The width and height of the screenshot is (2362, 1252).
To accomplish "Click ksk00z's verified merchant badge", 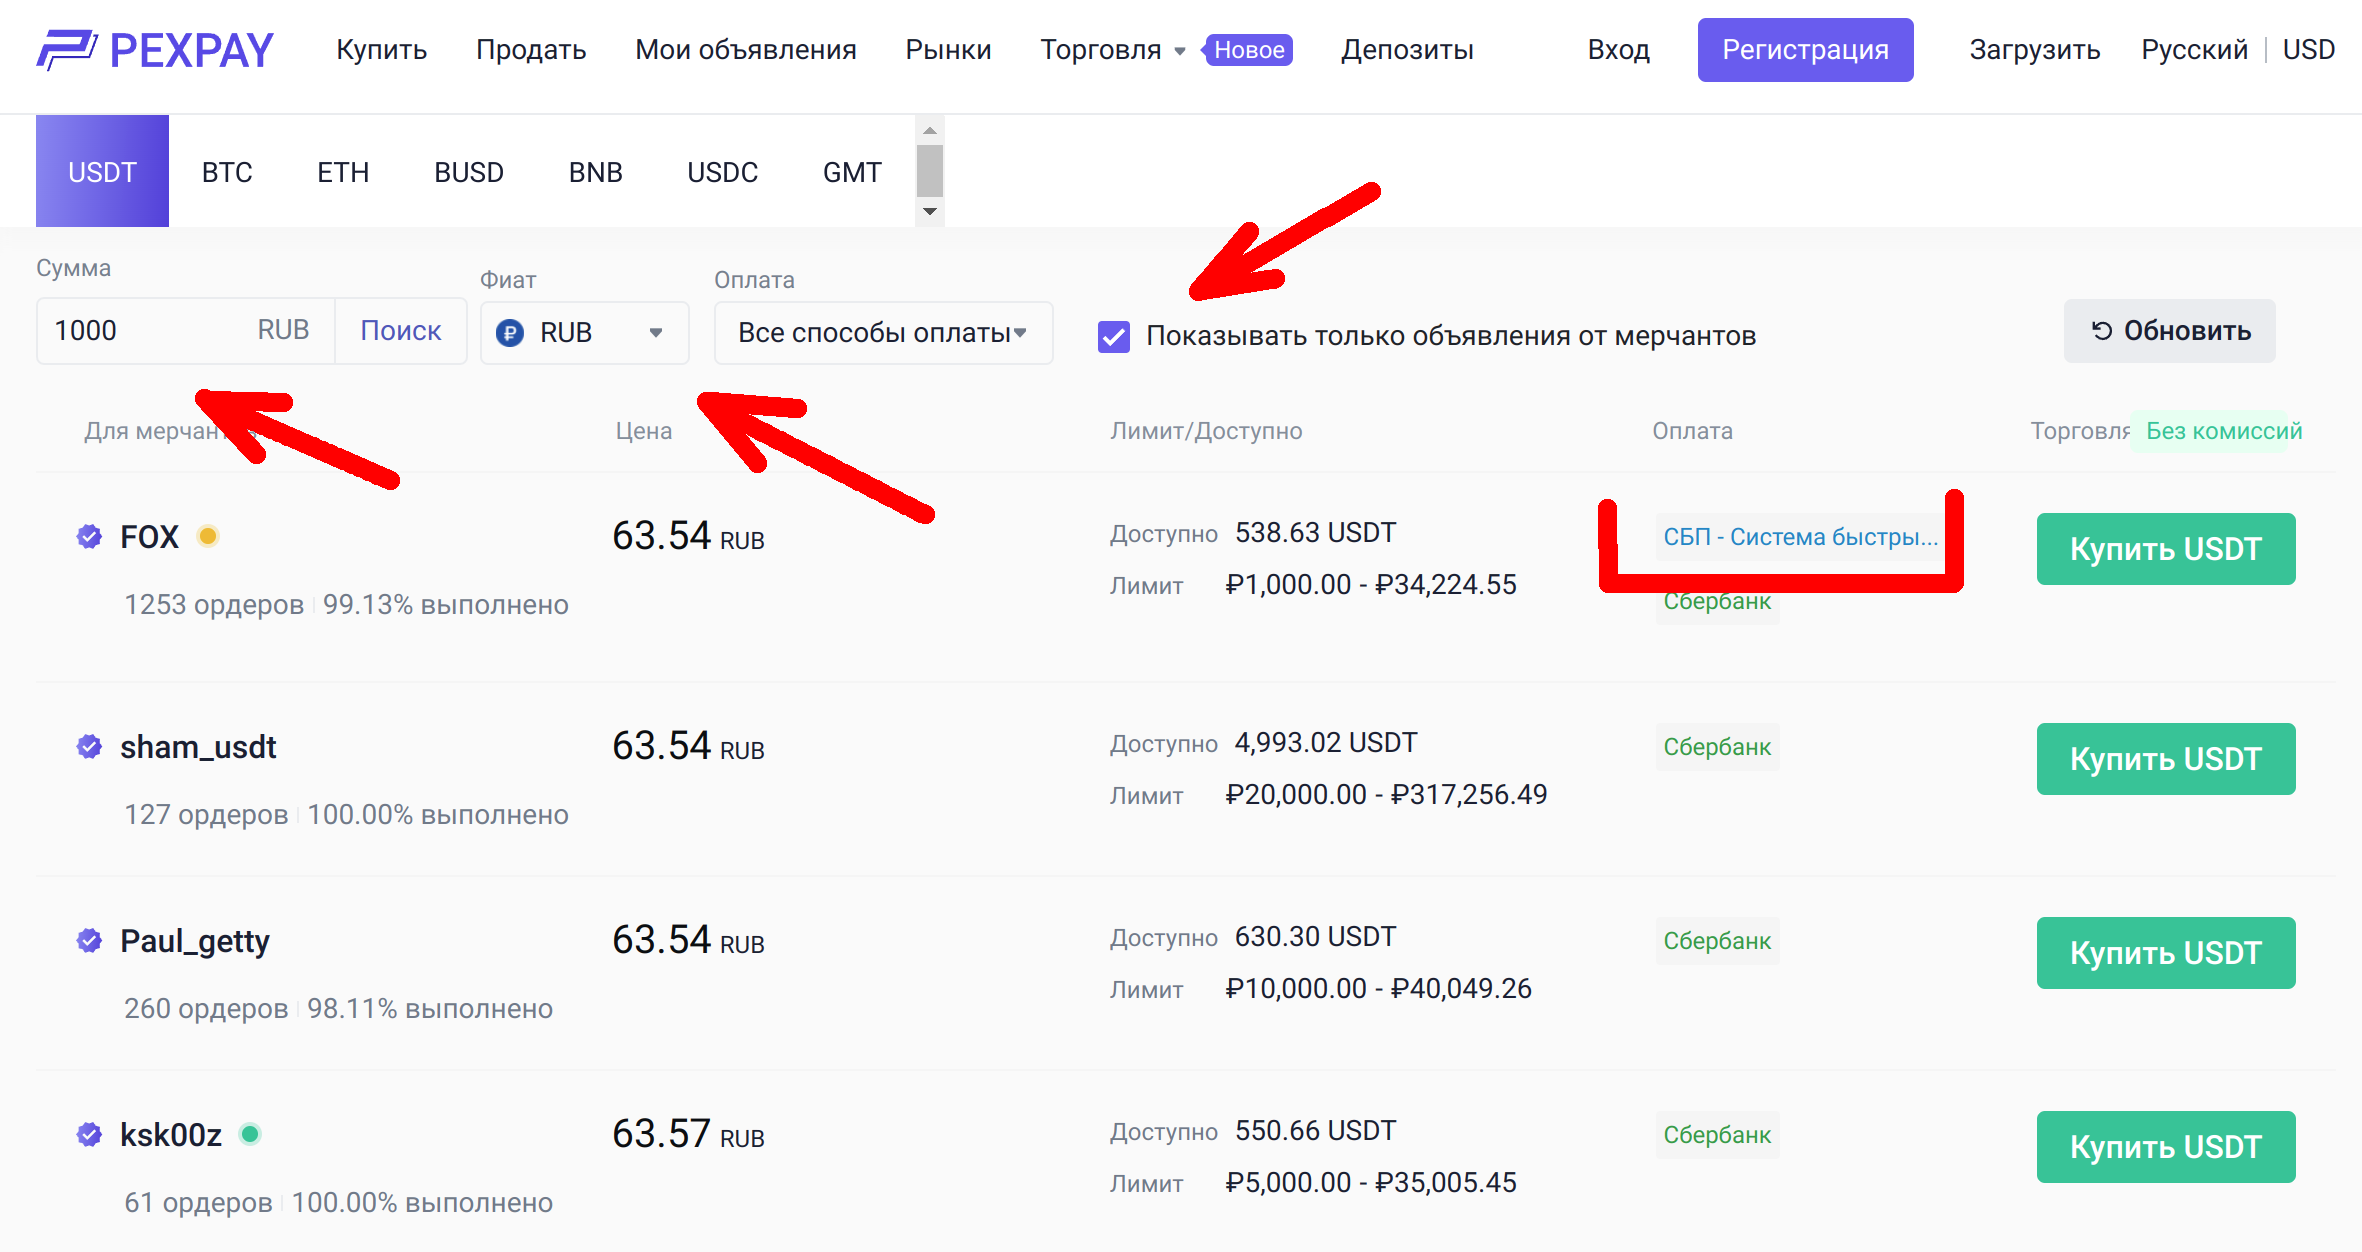I will [89, 1135].
